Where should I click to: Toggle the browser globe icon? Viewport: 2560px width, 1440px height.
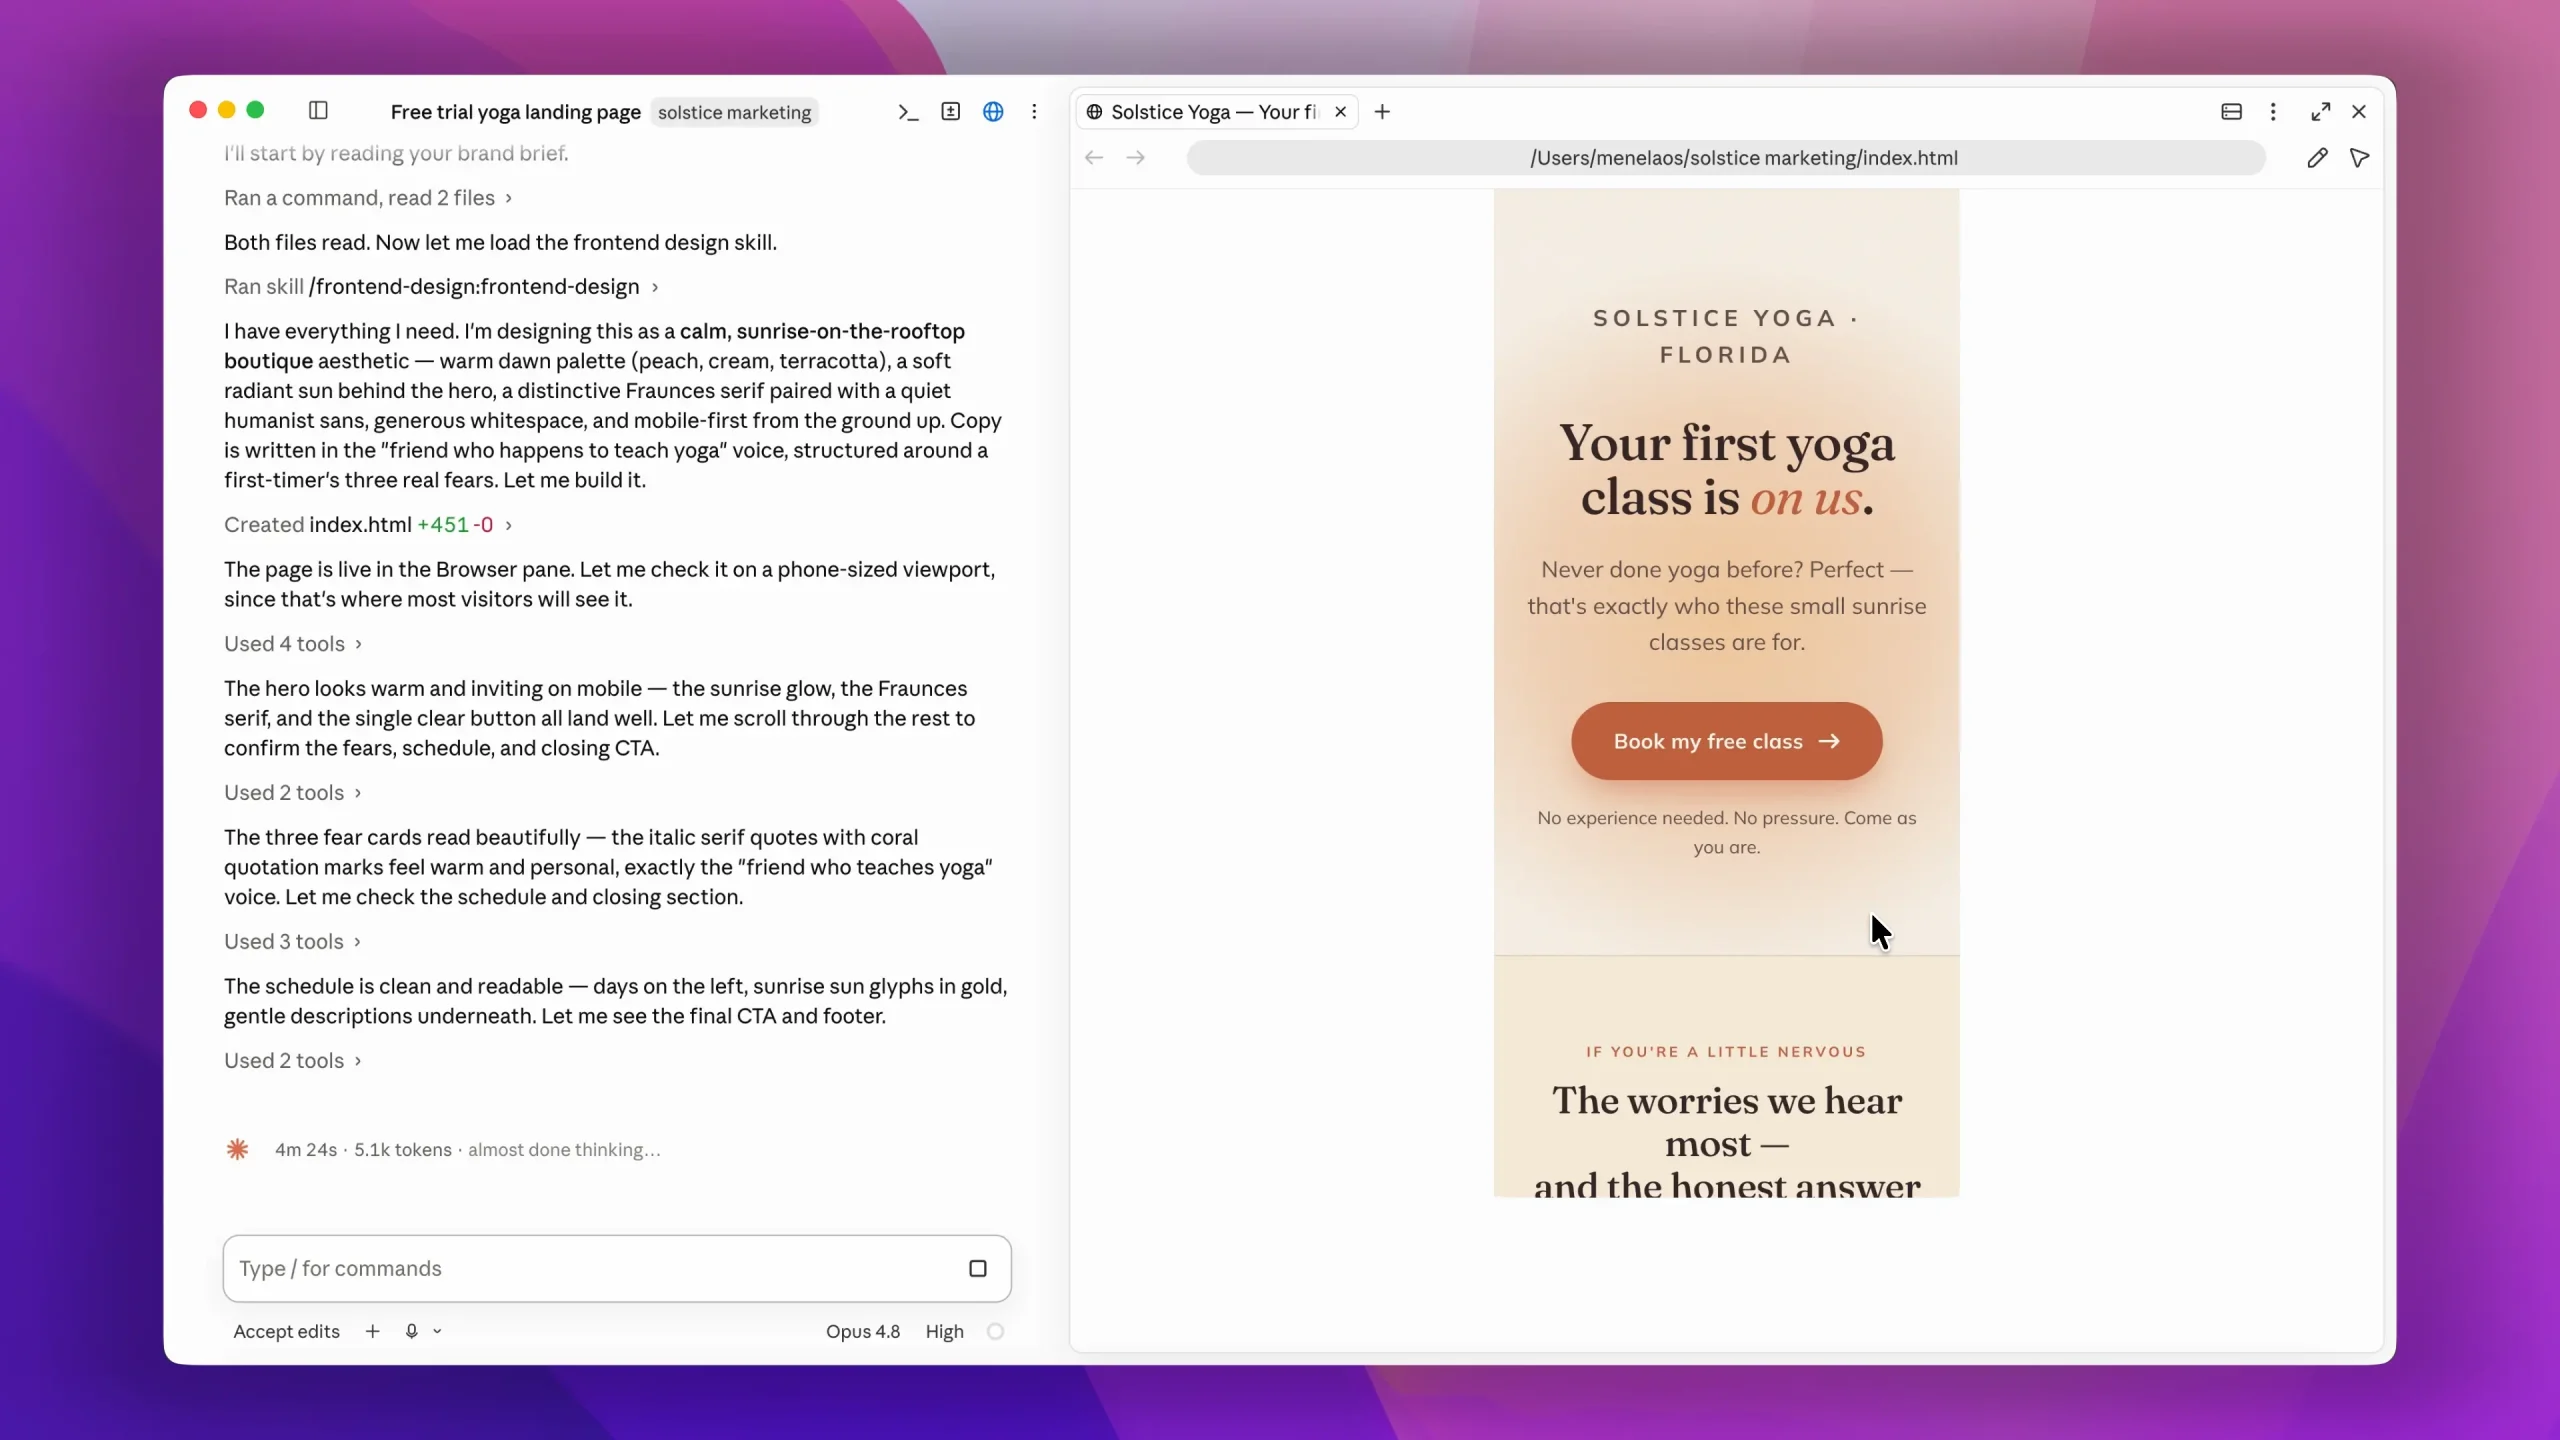click(993, 112)
